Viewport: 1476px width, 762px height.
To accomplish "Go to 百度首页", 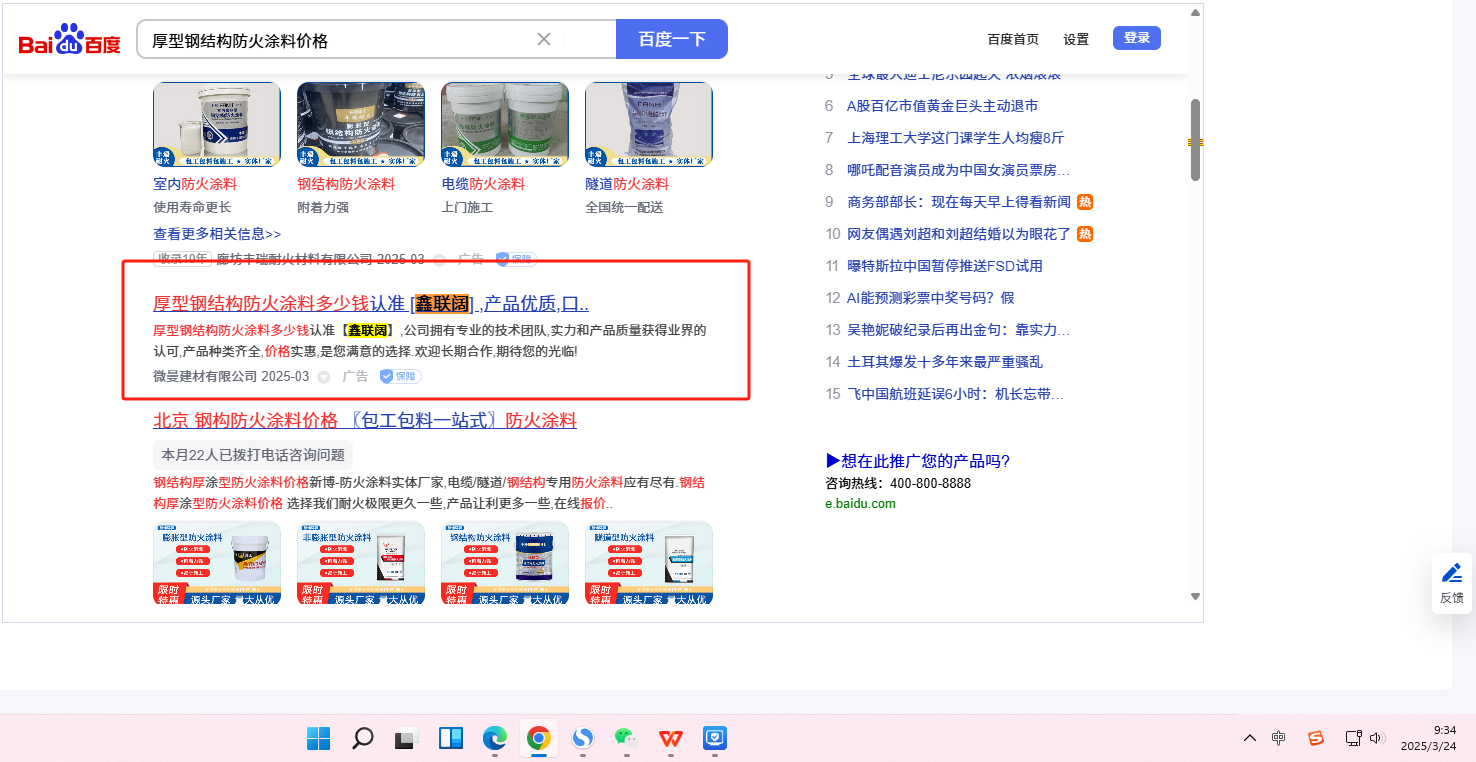I will tap(1013, 39).
